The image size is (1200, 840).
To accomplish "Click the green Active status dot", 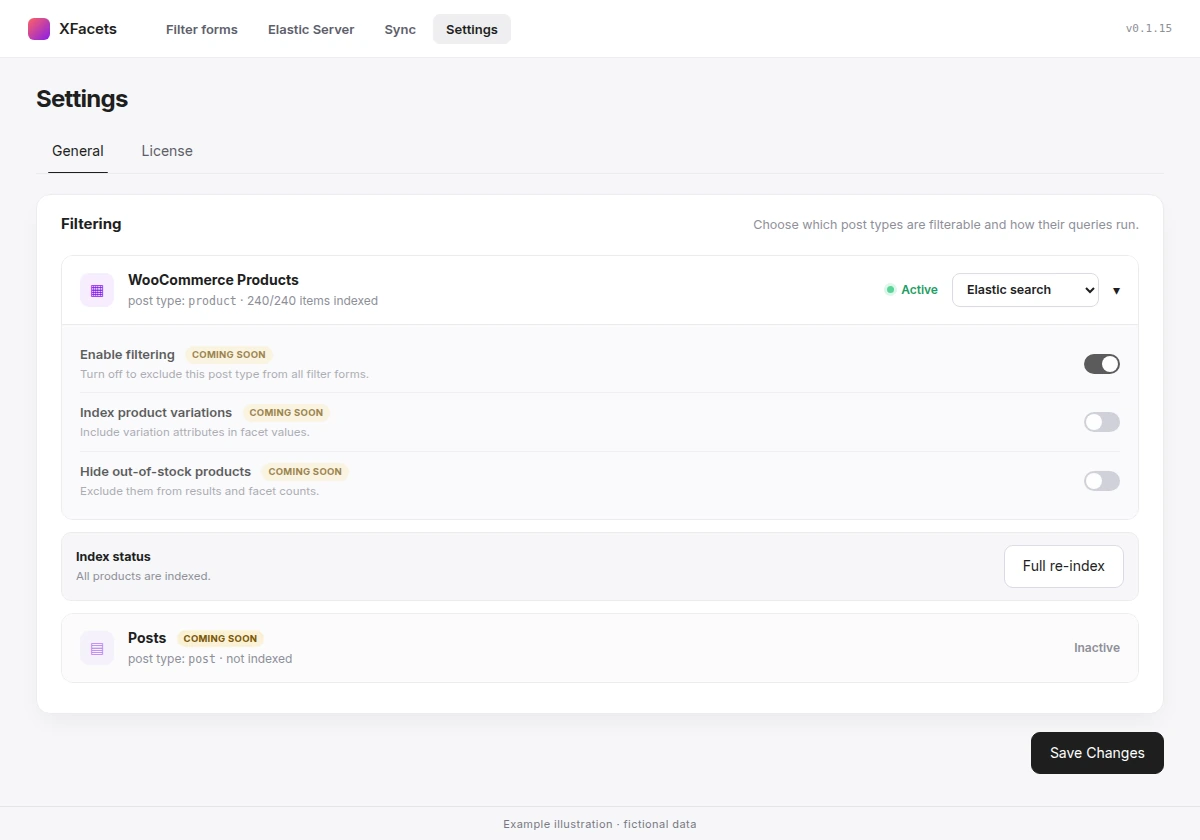I will pyautogui.click(x=890, y=290).
